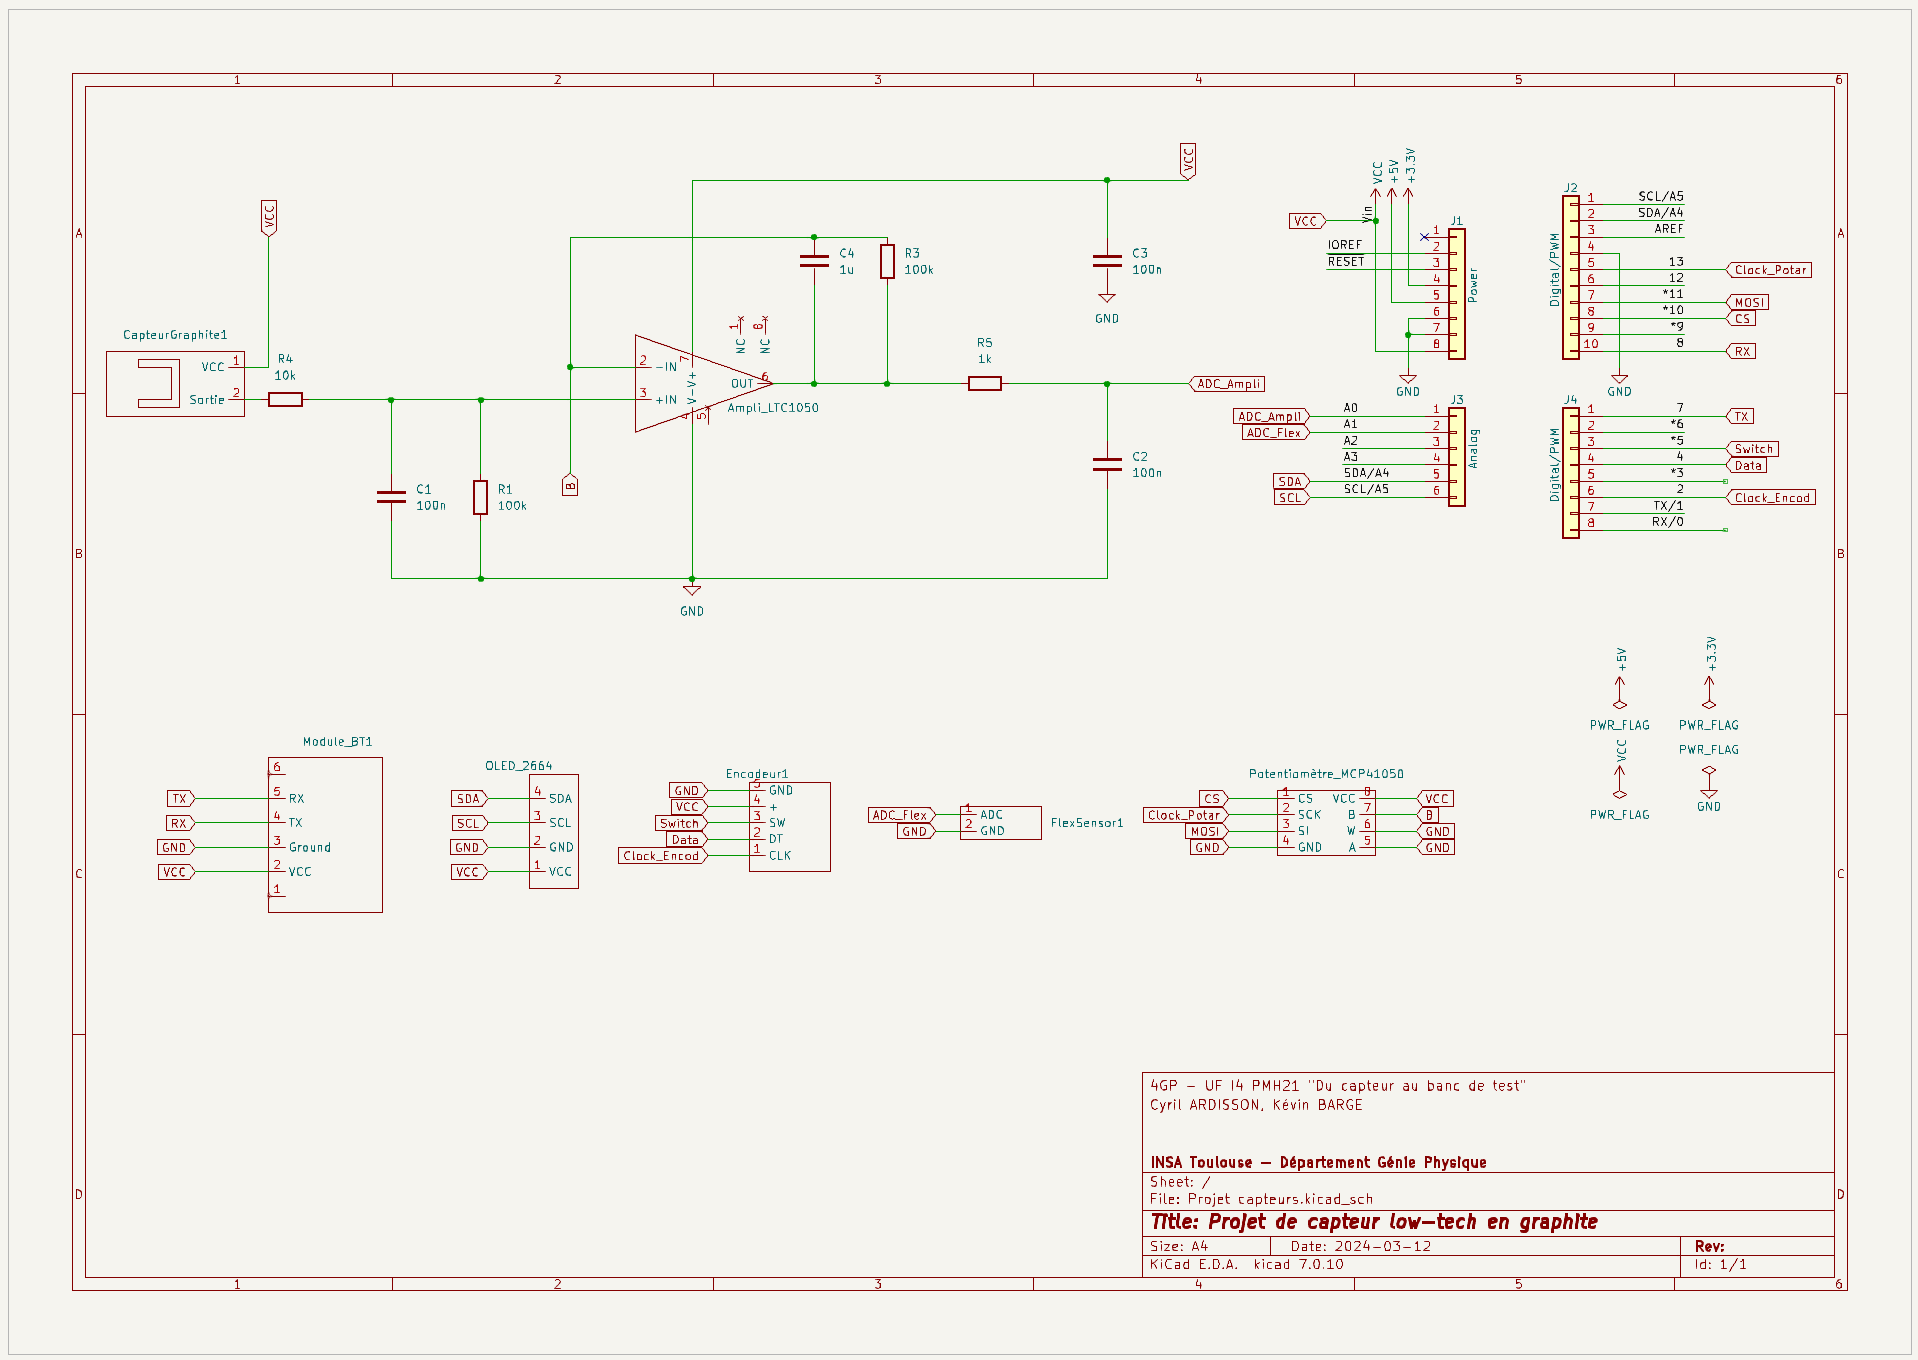Select the C4 1u capacitor symbol
Image resolution: width=1918 pixels, height=1360 pixels.
click(x=814, y=261)
